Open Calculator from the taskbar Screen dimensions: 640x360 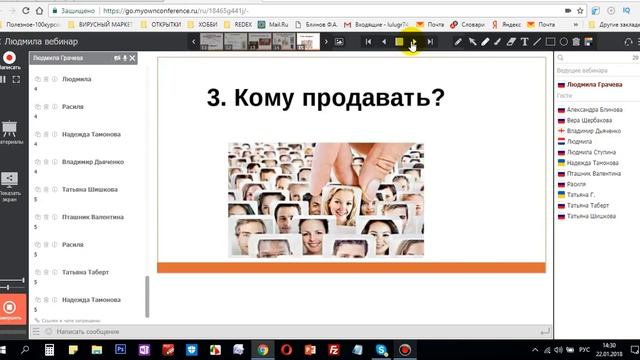(49, 350)
